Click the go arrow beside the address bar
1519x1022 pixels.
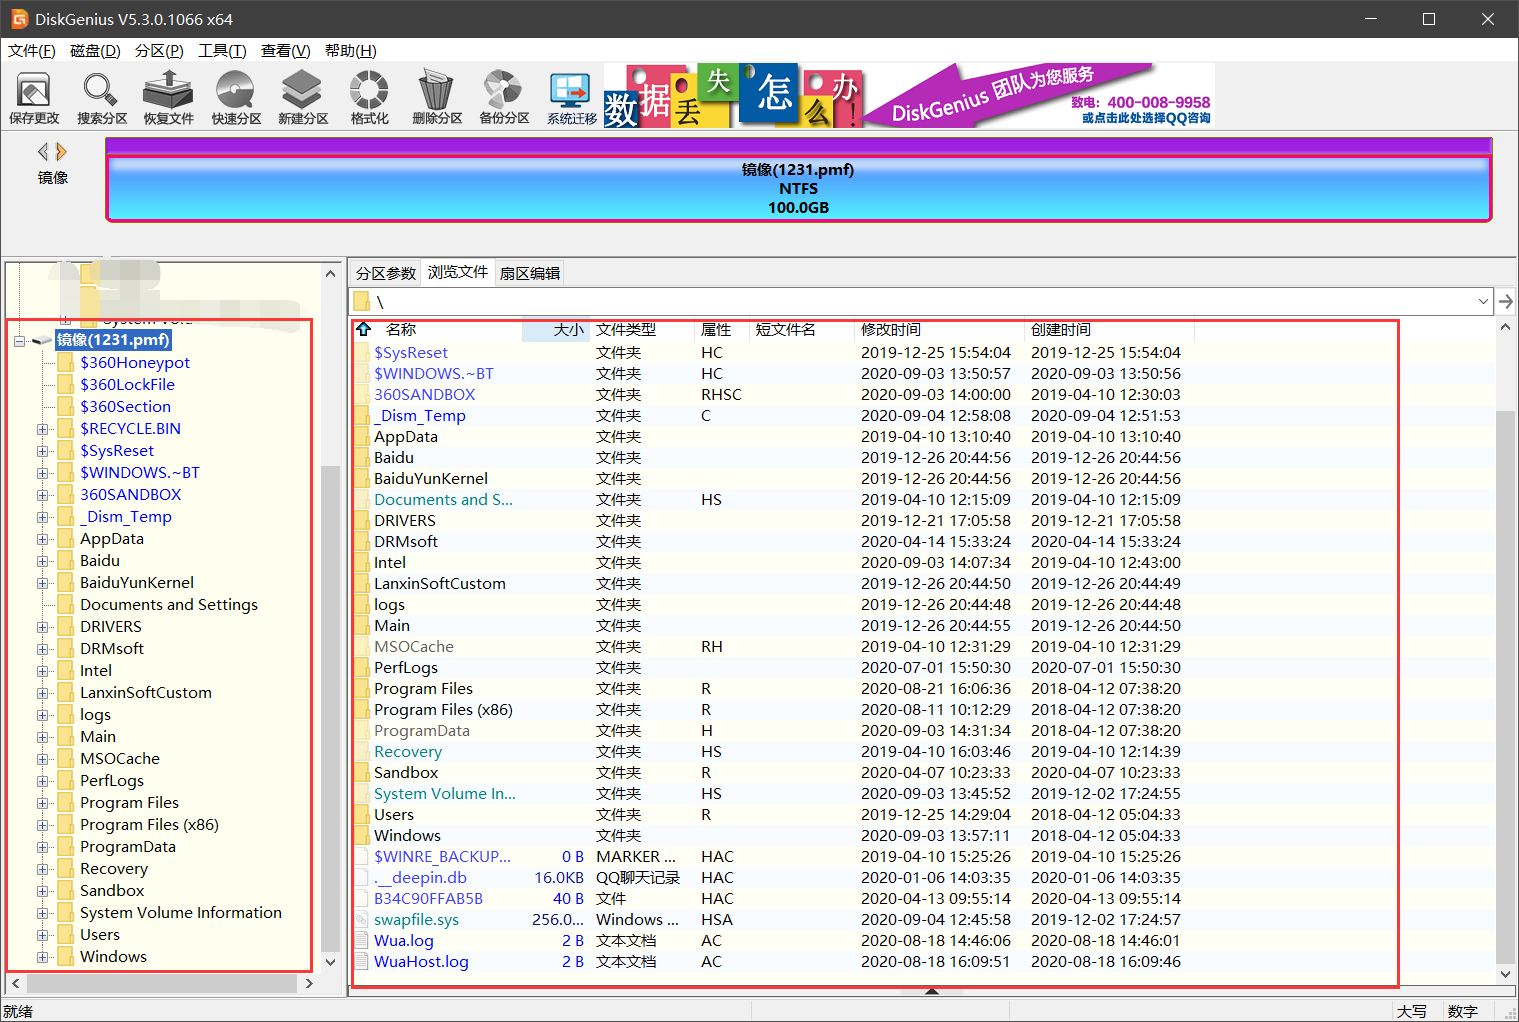[1507, 301]
